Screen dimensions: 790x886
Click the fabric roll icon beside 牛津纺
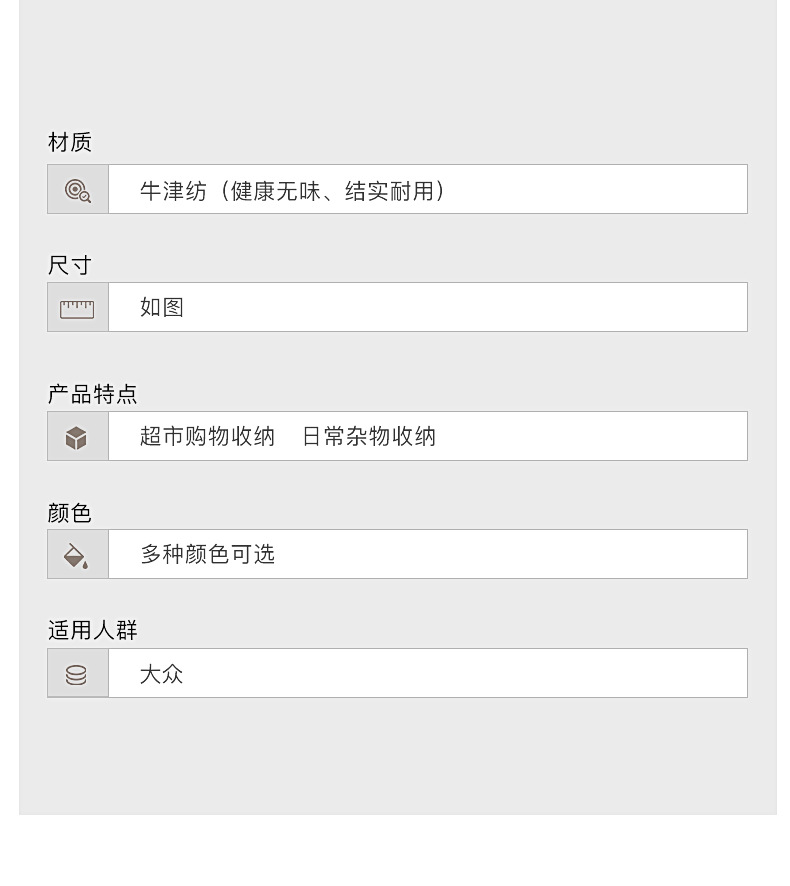point(77,190)
